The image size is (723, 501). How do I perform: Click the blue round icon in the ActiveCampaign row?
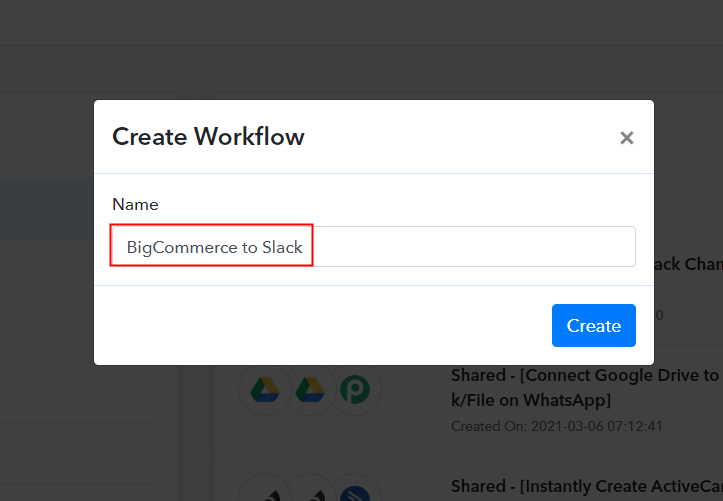click(357, 490)
